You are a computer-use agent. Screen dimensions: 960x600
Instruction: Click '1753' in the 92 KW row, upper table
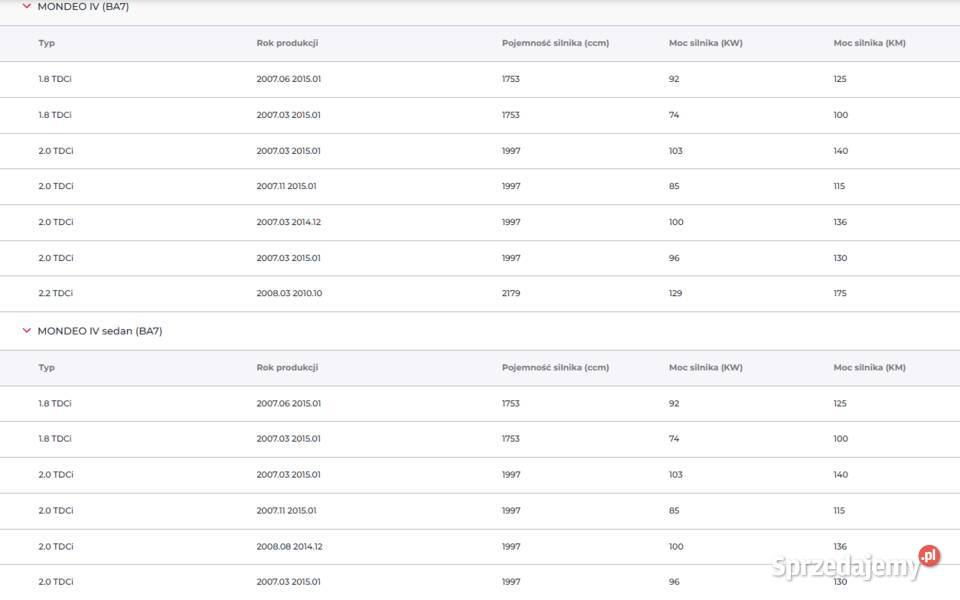[x=511, y=79]
